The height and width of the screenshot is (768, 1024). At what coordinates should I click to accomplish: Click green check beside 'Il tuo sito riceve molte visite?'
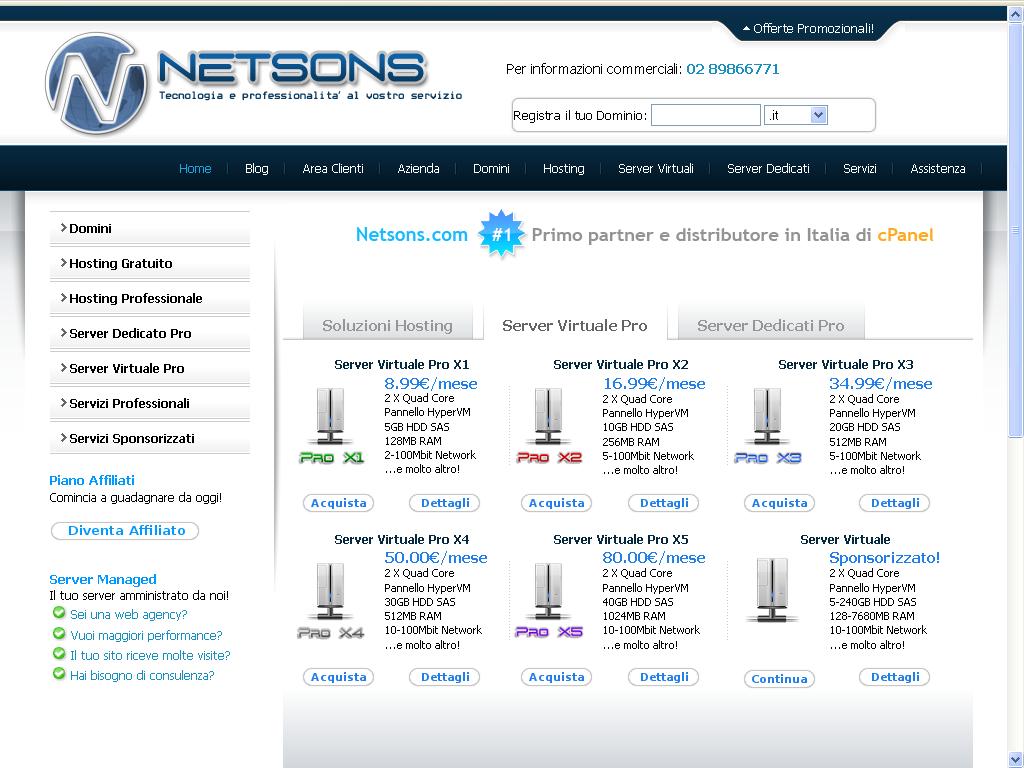[x=59, y=654]
